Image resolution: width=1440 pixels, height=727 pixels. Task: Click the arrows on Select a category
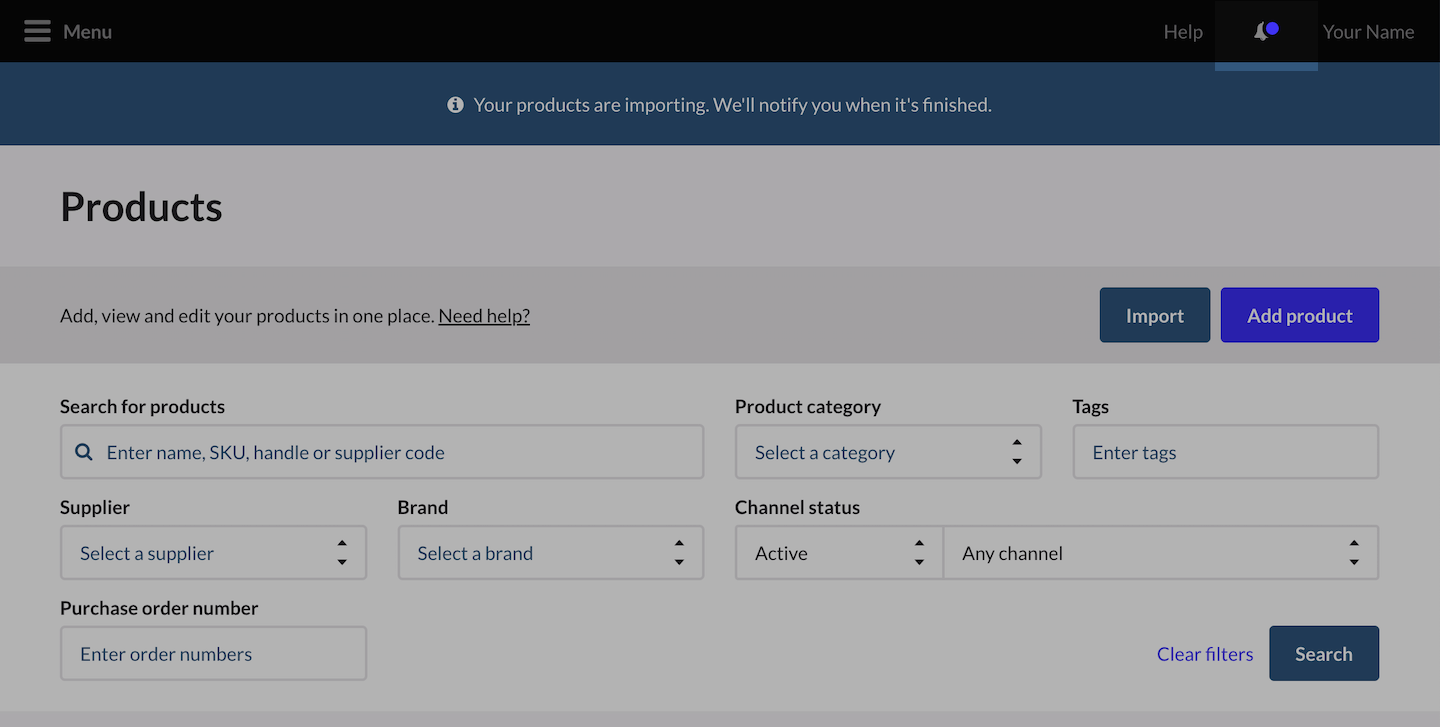click(1016, 453)
